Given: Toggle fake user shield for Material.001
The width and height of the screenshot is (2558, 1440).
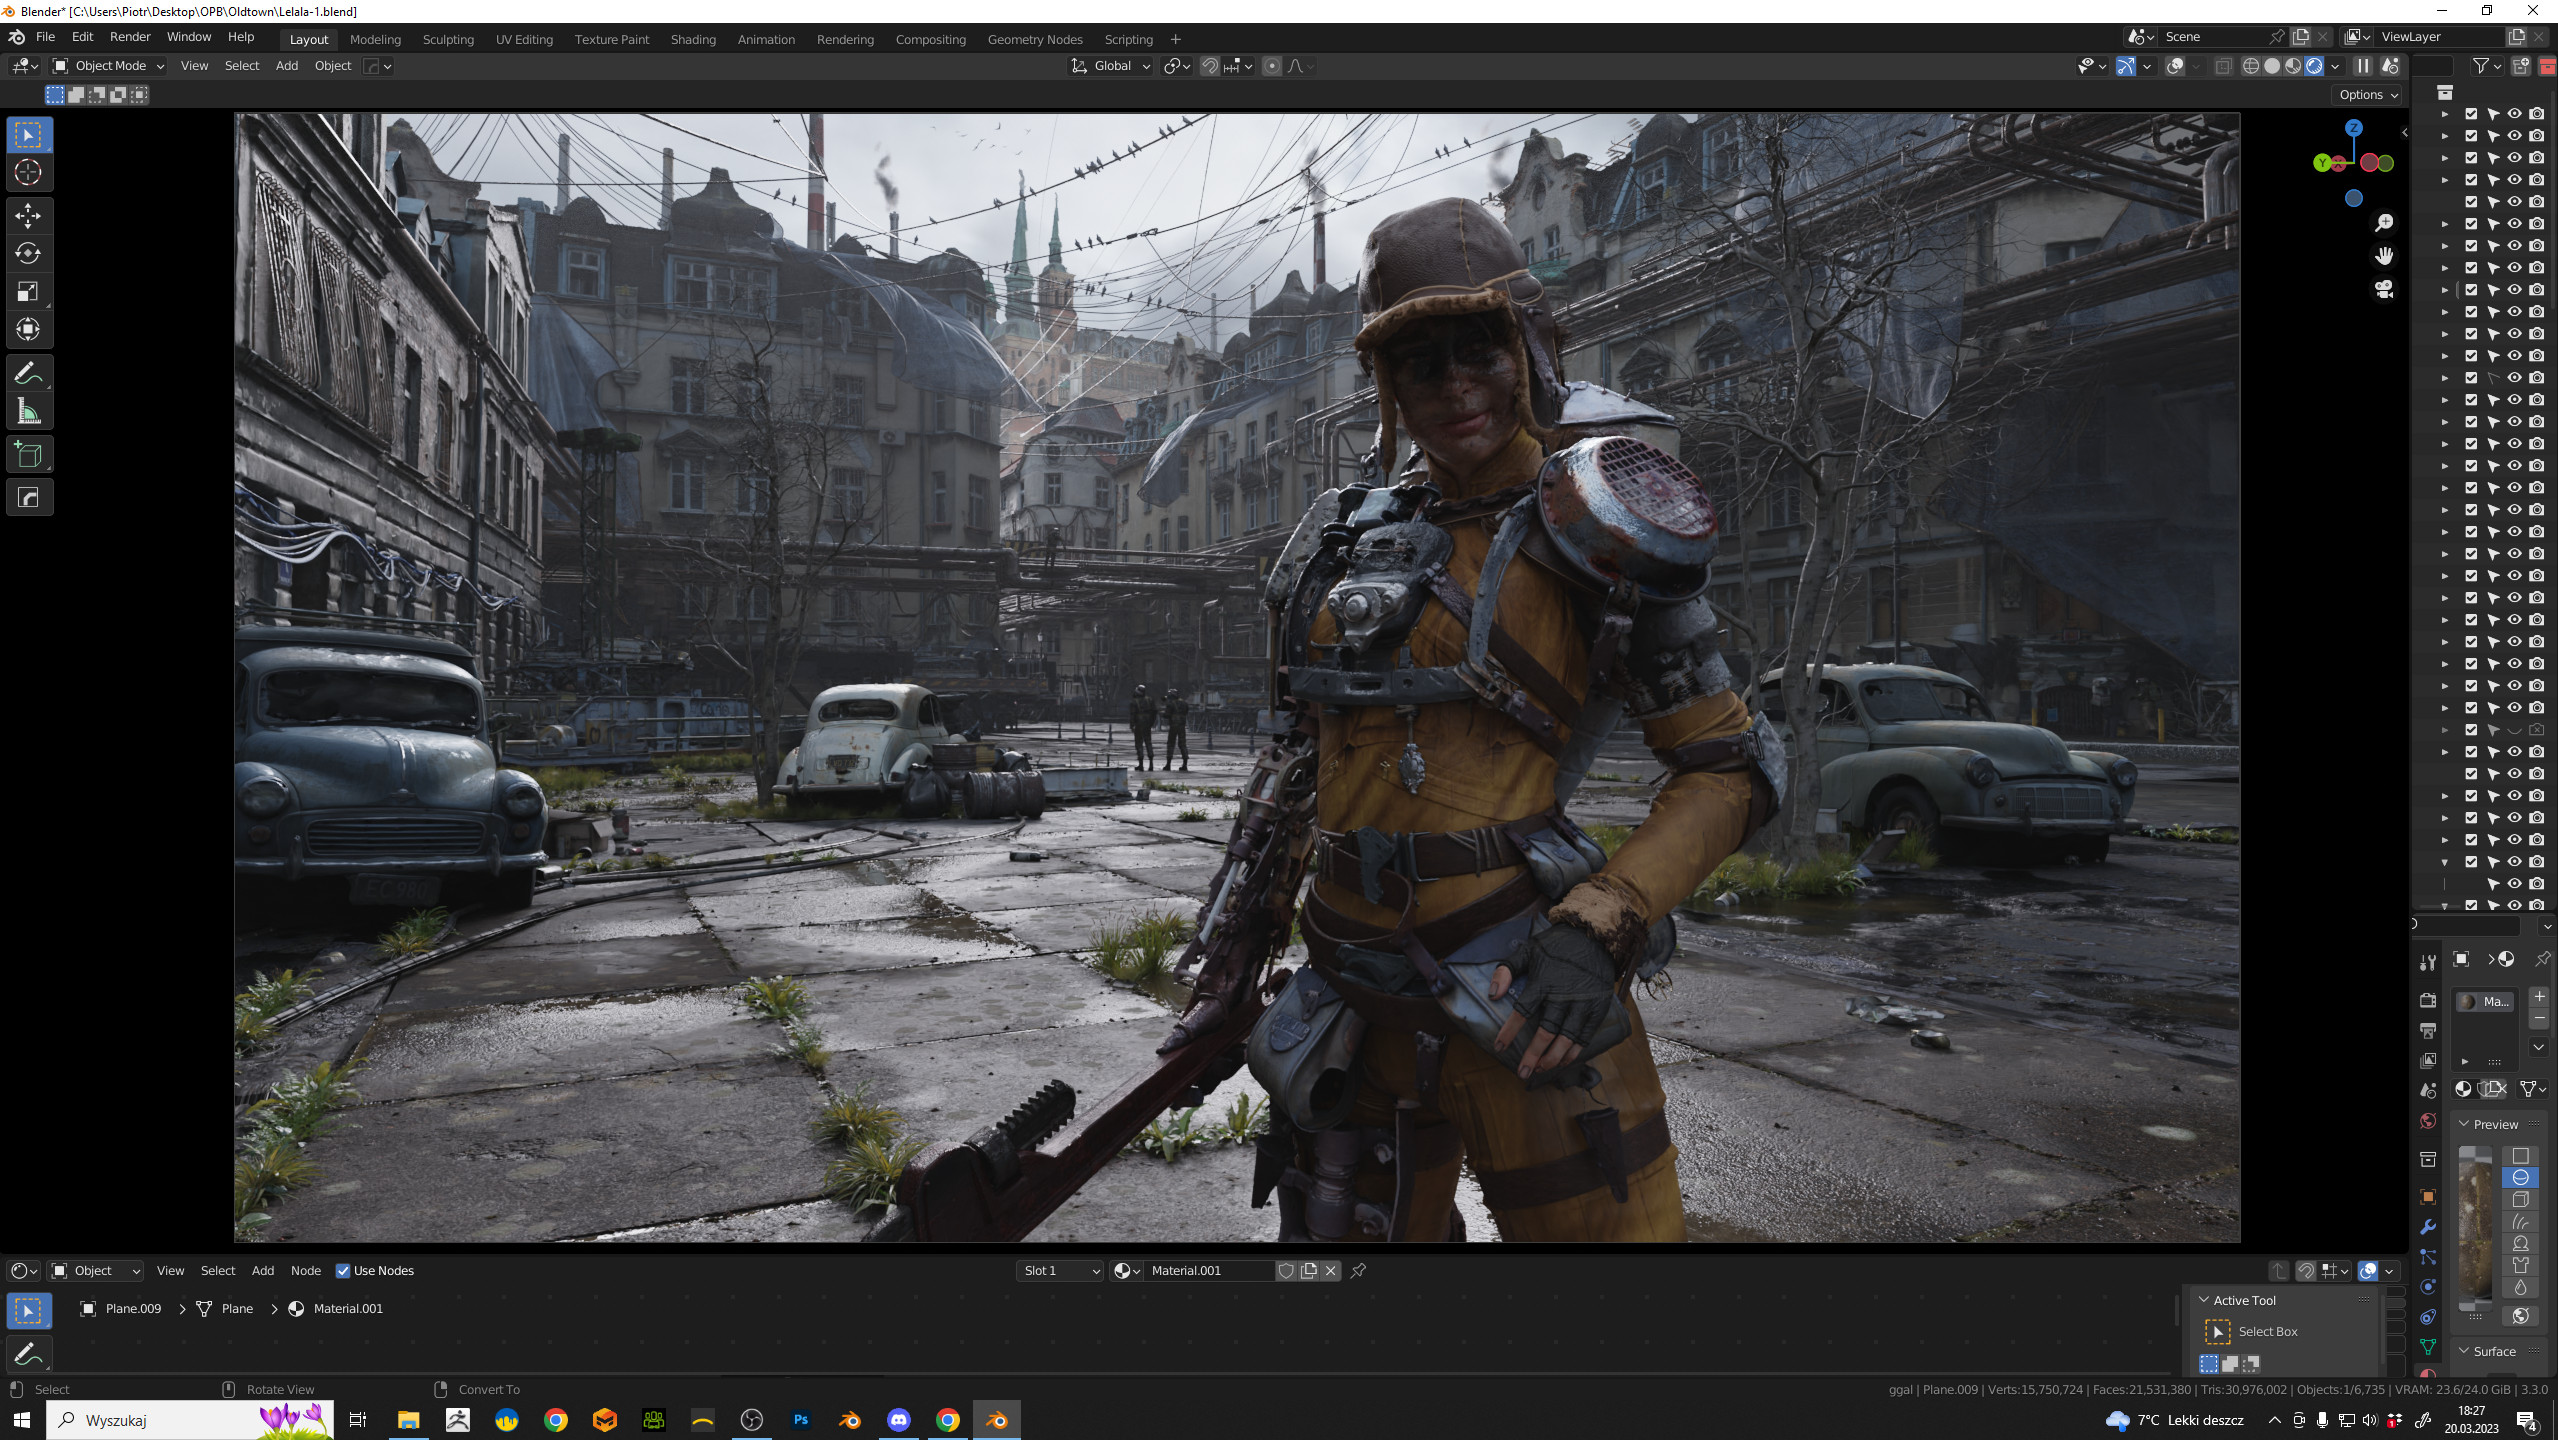Looking at the screenshot, I should (1286, 1271).
